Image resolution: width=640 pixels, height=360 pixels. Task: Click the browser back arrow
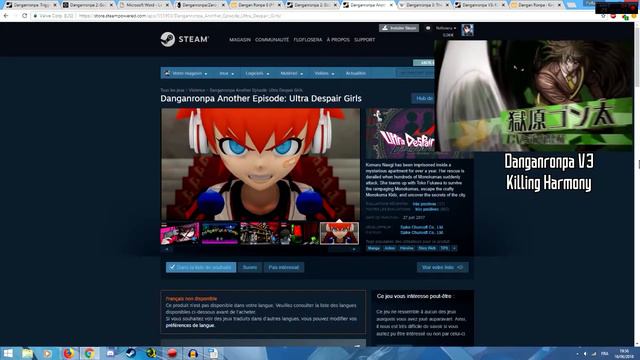tap(6, 16)
